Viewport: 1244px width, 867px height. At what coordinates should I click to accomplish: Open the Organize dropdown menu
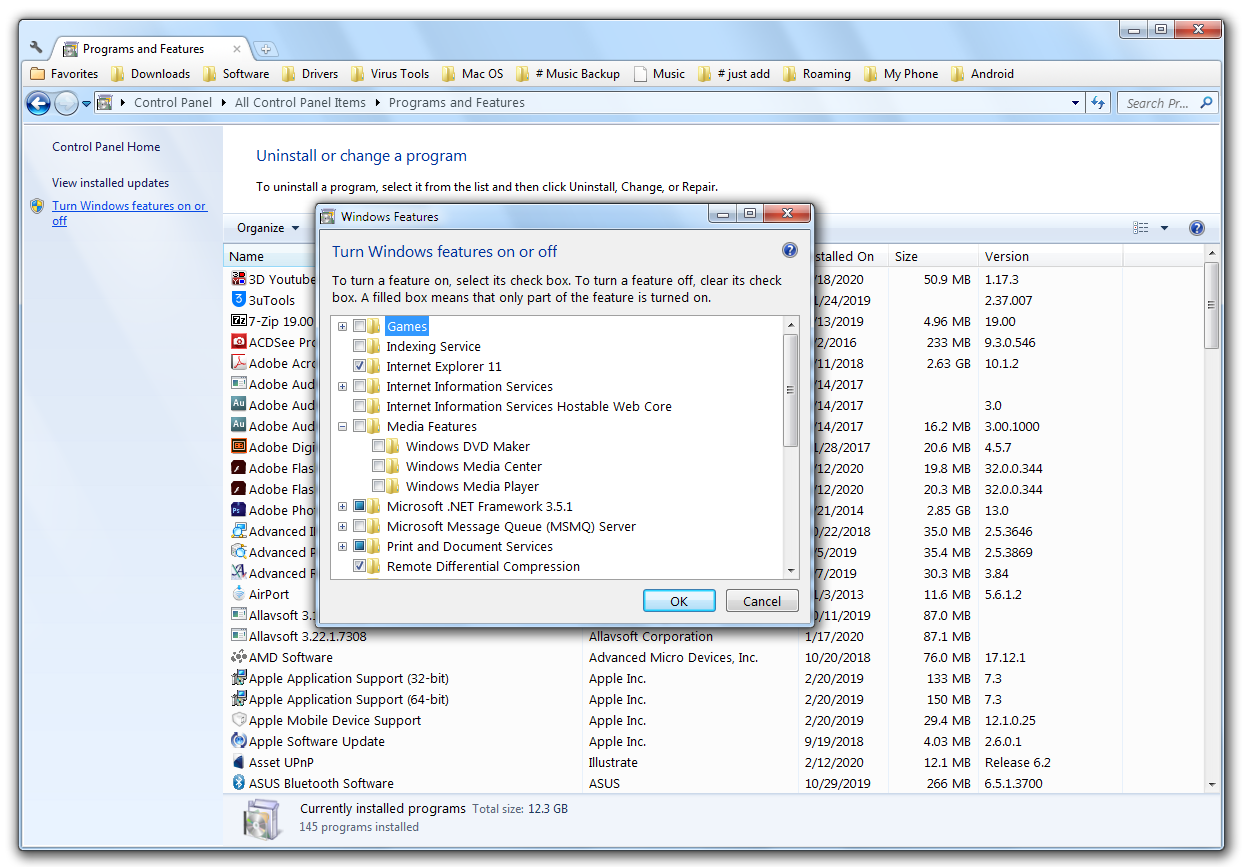pyautogui.click(x=267, y=228)
